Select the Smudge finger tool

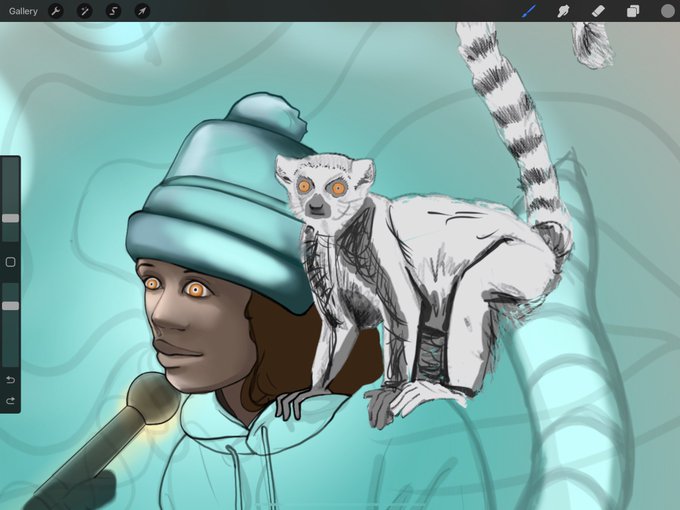563,11
